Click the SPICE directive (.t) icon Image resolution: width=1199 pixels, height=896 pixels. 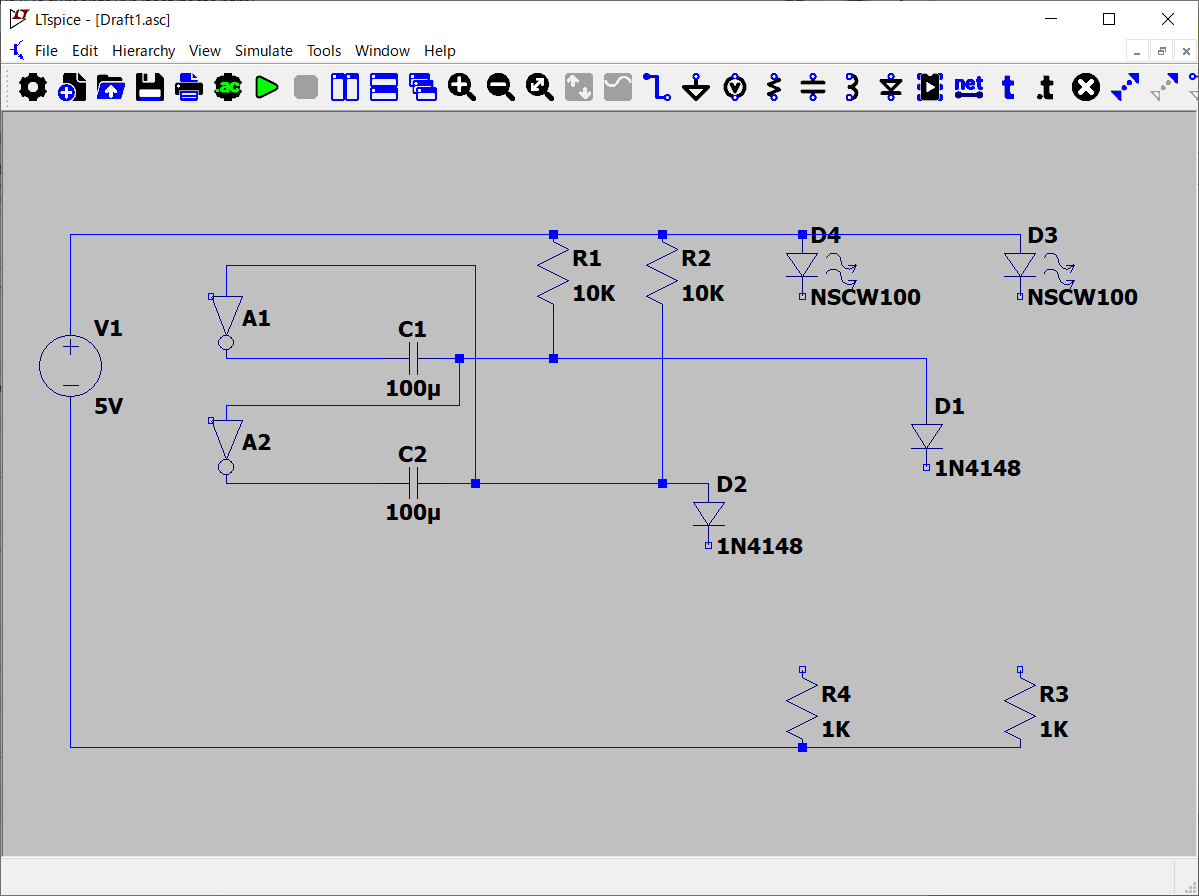tap(1045, 88)
